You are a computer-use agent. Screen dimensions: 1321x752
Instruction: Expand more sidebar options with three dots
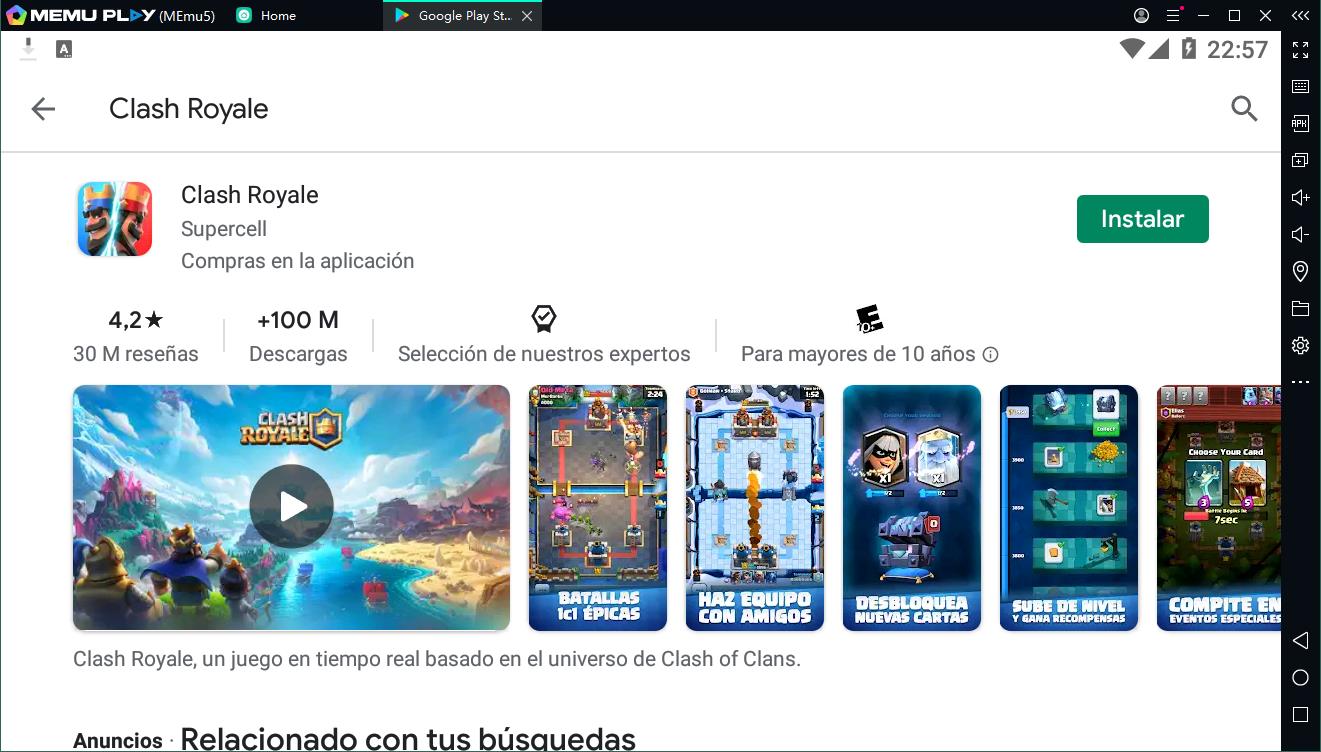point(1300,381)
